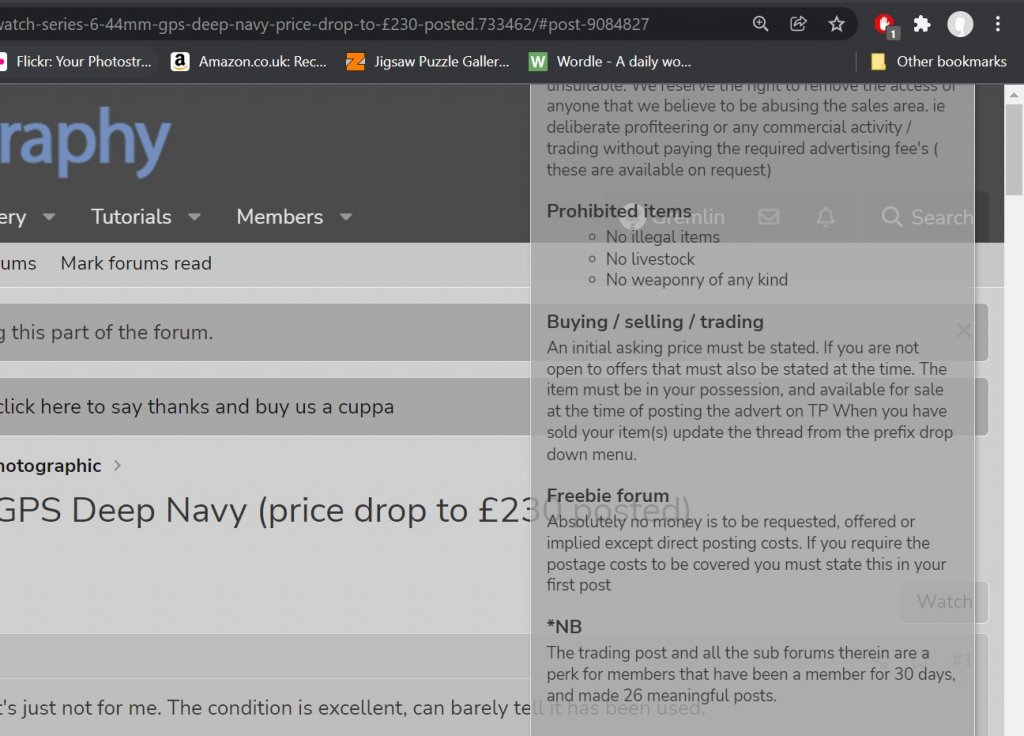The image size is (1024, 736).
Task: Open the red extension icon with badge
Action: (x=884, y=24)
